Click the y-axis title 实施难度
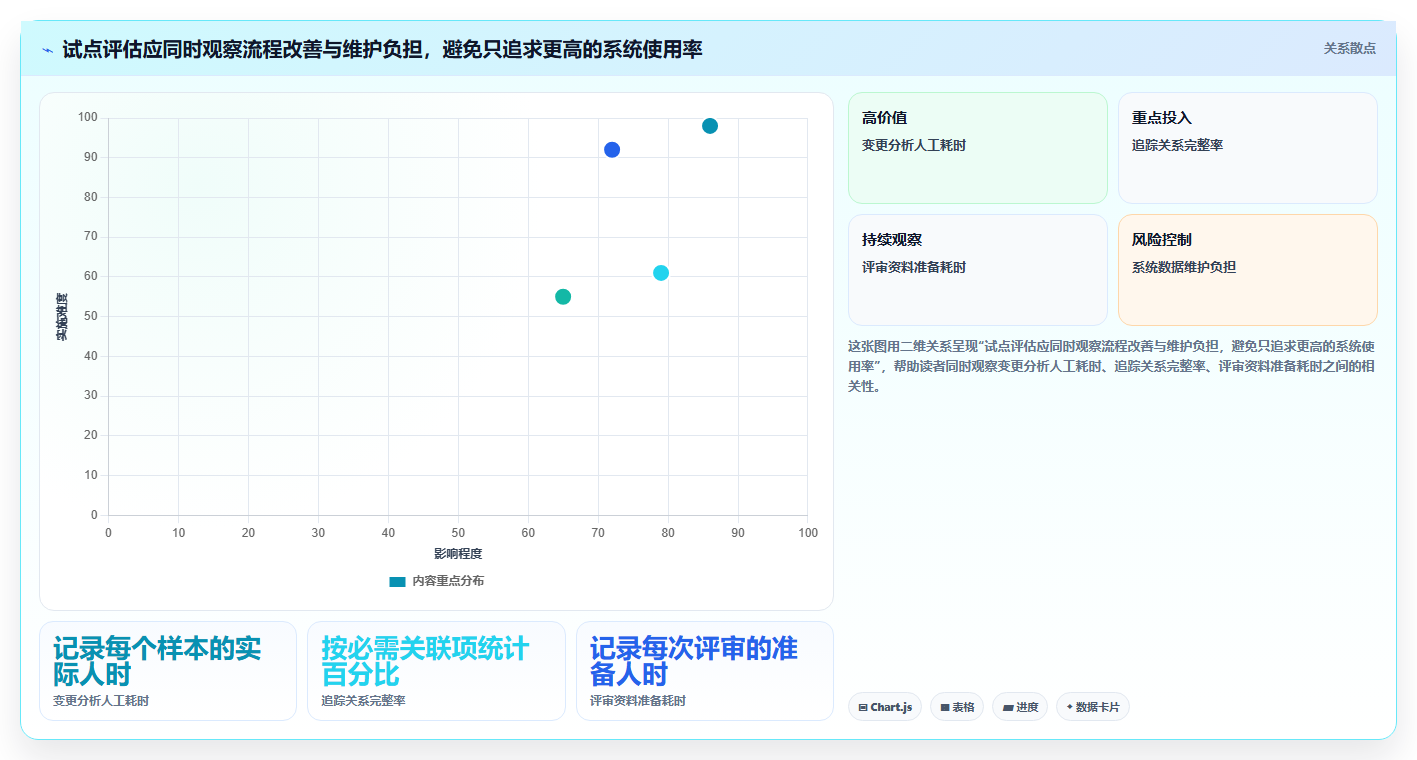The height and width of the screenshot is (760, 1417). coord(62,316)
